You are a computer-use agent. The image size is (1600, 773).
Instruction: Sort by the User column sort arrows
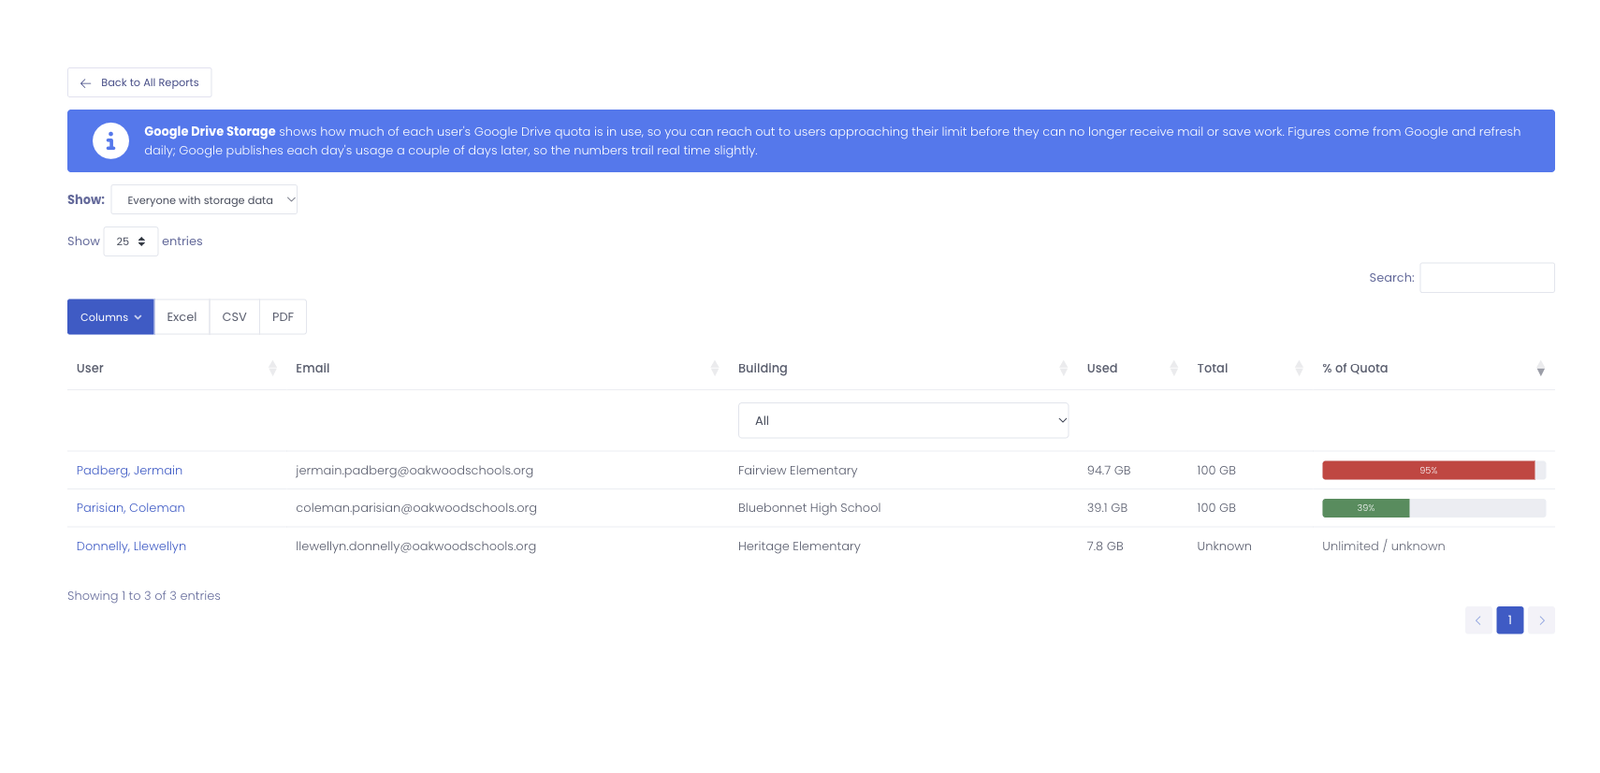272,369
